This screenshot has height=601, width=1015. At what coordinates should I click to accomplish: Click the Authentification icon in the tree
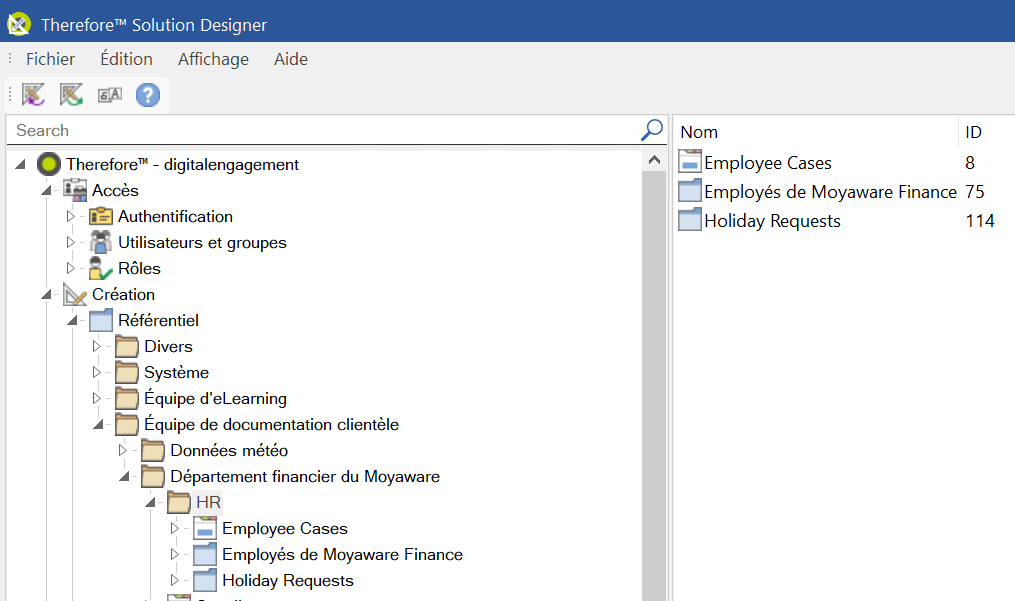point(101,216)
